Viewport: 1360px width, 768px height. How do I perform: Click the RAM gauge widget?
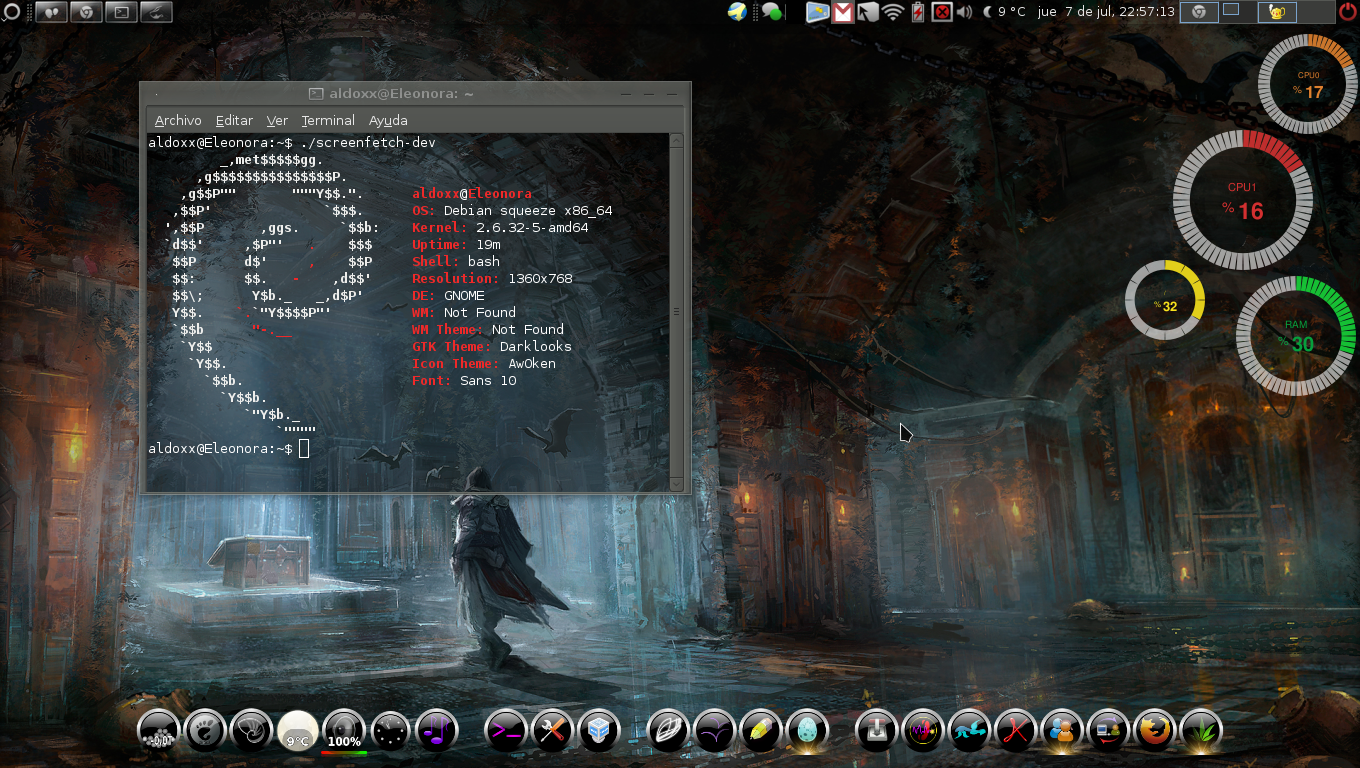tap(1296, 336)
